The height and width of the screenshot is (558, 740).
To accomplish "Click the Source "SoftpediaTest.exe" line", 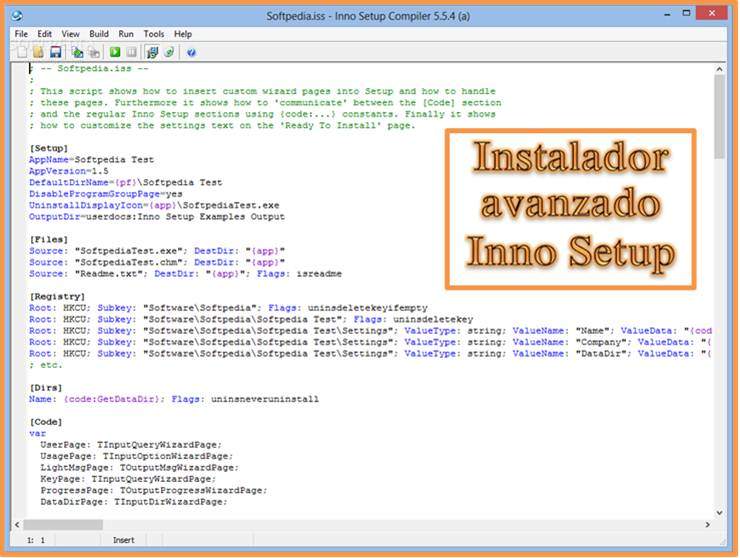I will (157, 251).
